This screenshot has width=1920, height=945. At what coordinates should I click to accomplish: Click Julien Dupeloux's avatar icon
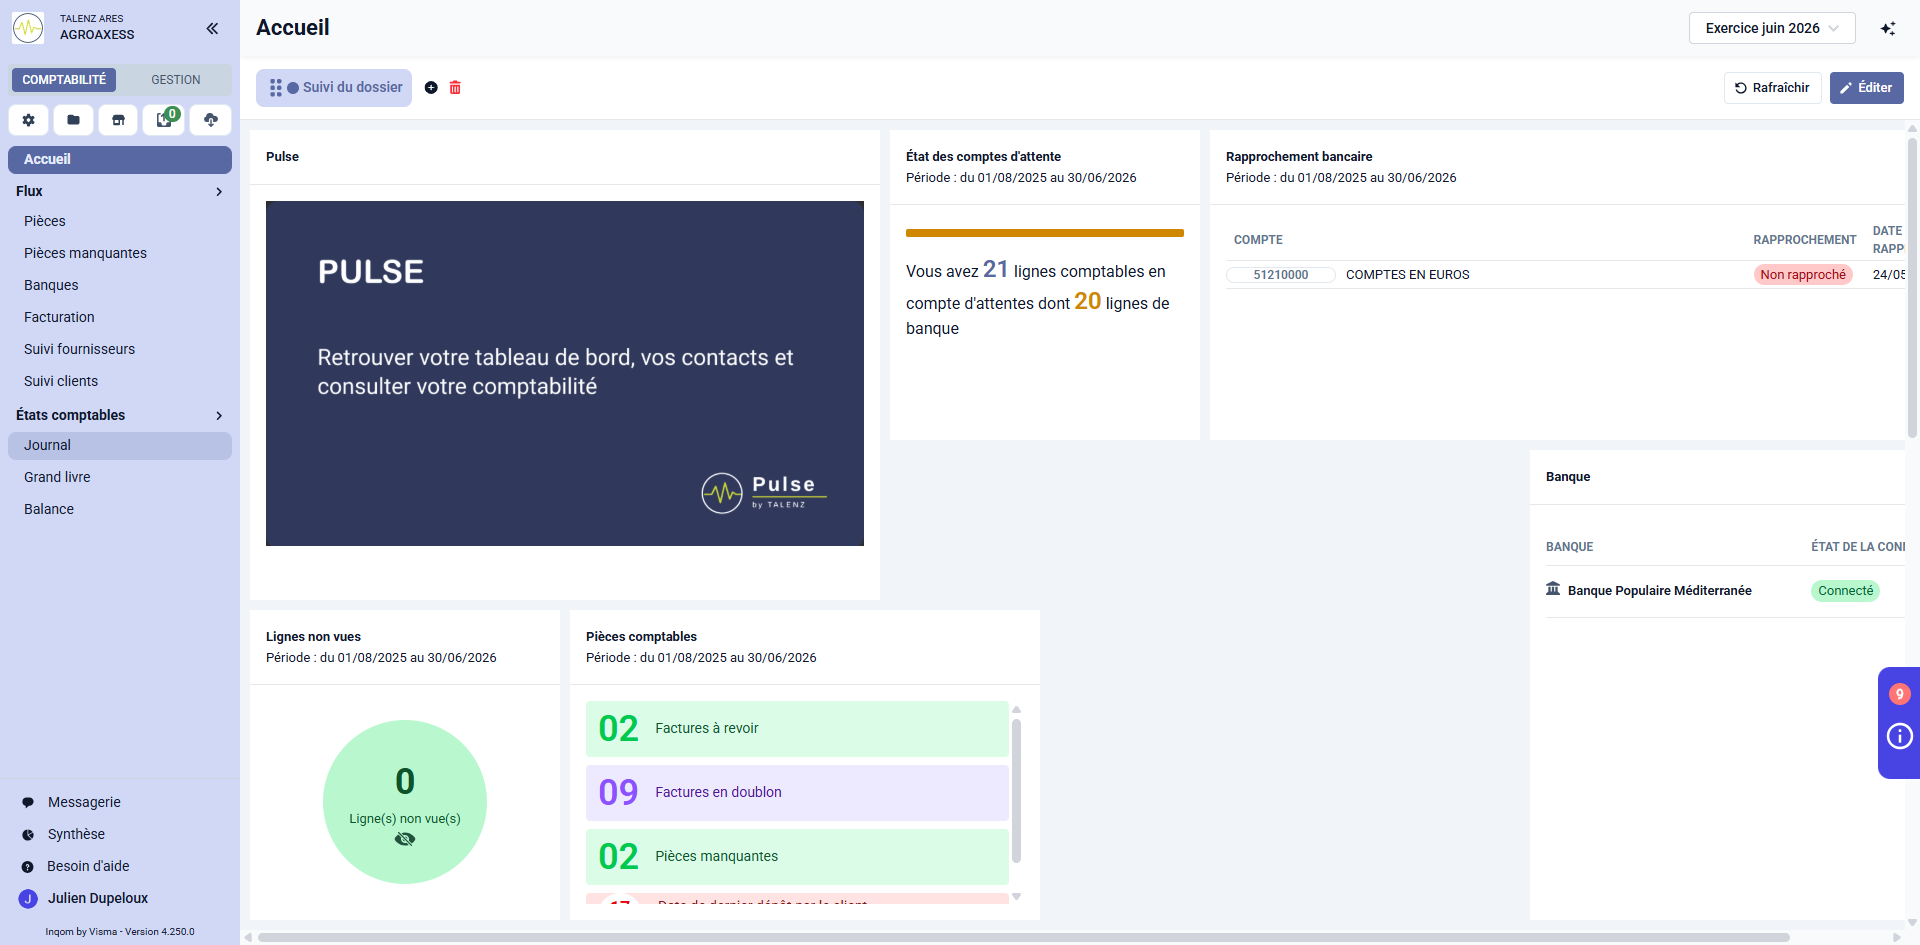point(28,898)
